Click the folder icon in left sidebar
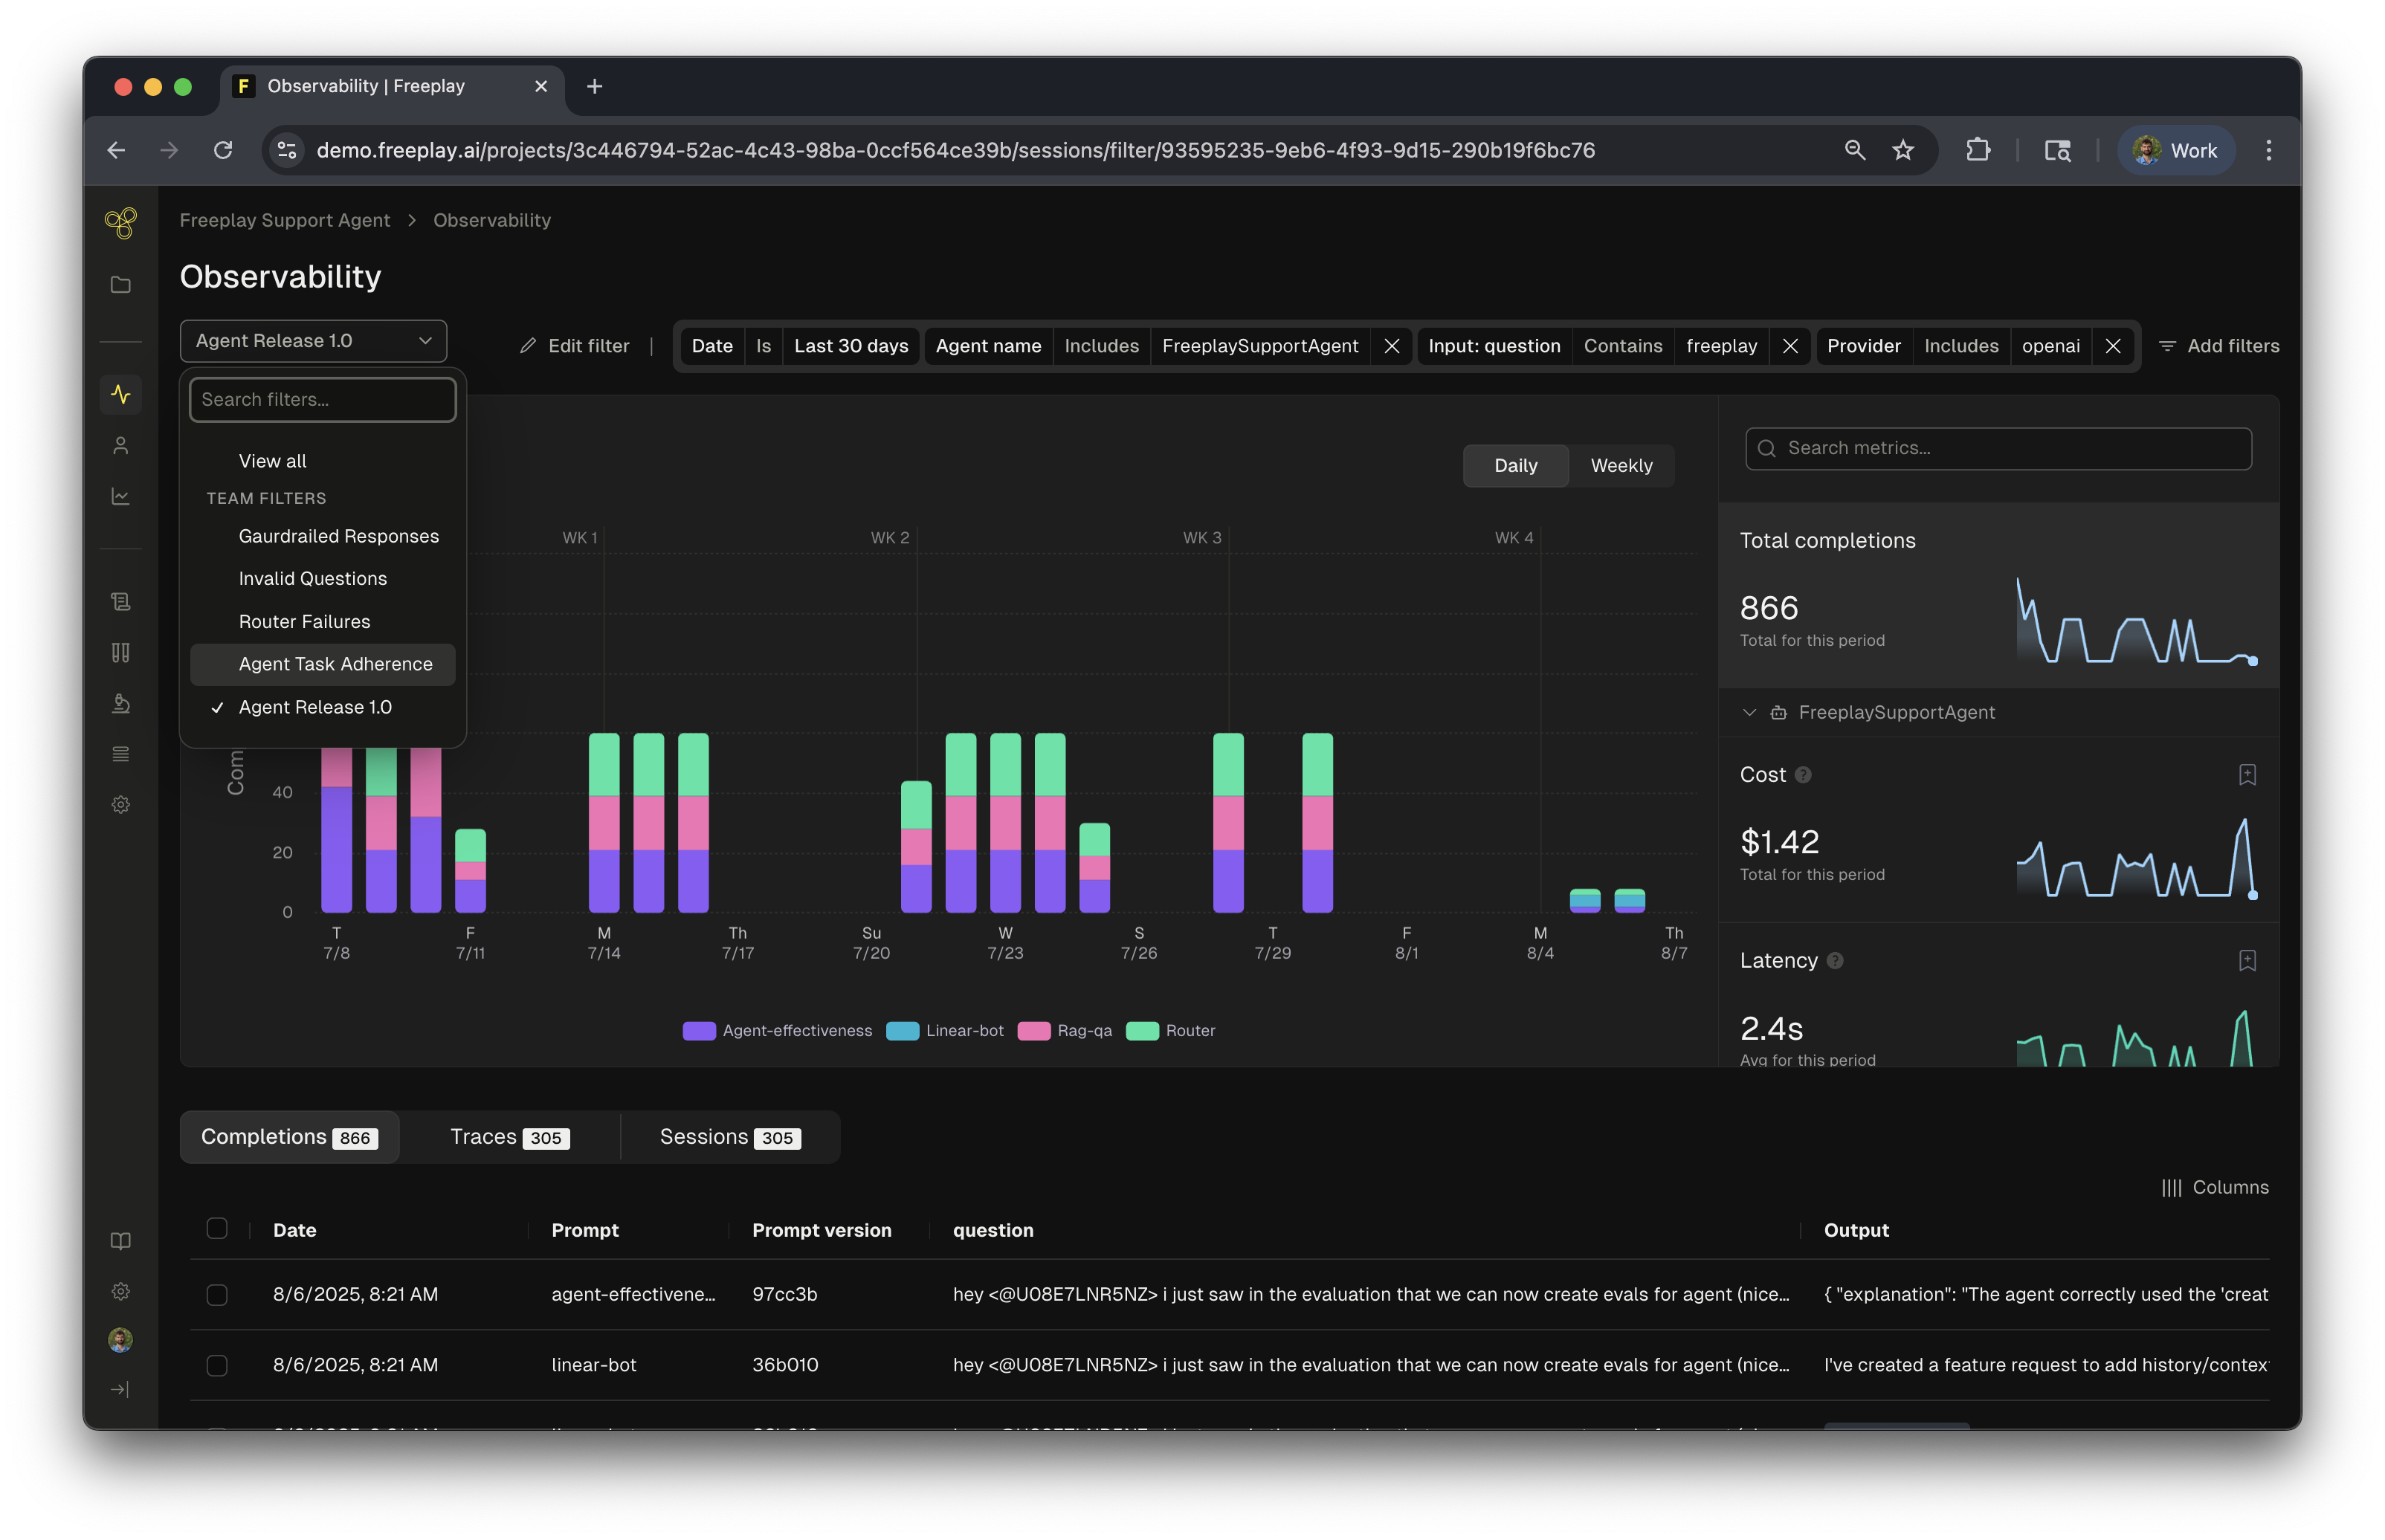The height and width of the screenshot is (1540, 2385). point(120,285)
